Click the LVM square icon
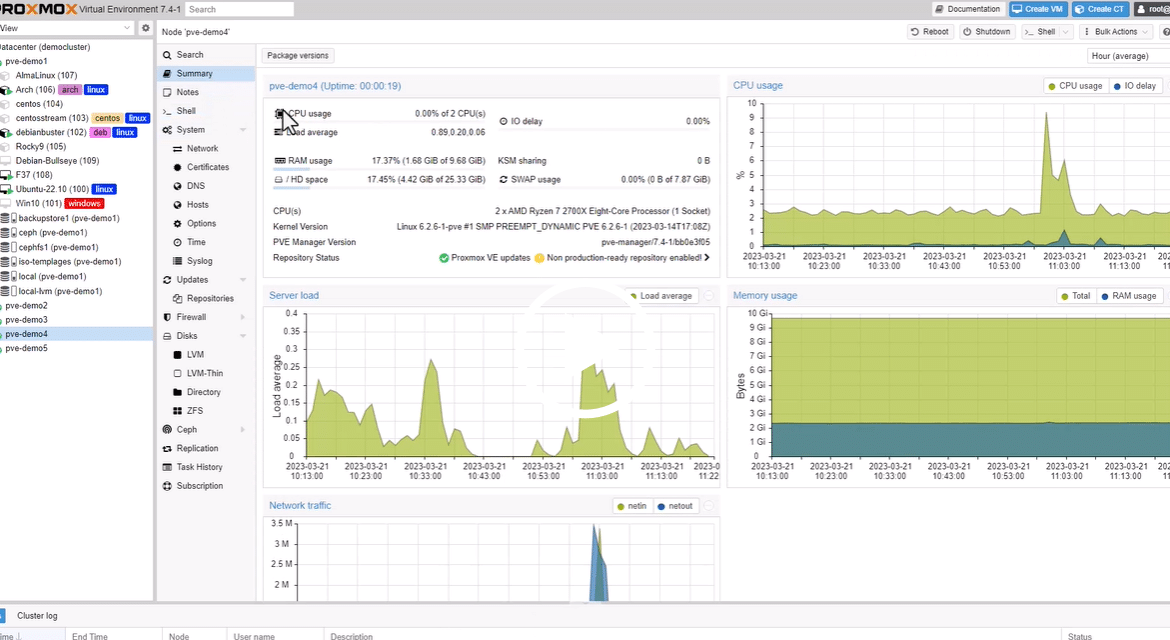This screenshot has height=640, width=1170. pos(178,355)
